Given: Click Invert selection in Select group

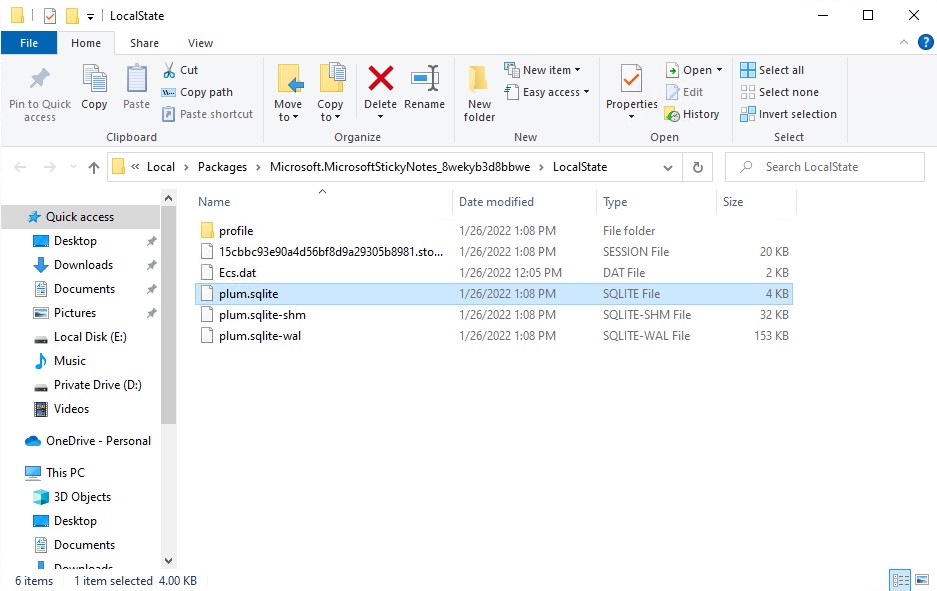Looking at the screenshot, I should tap(788, 114).
